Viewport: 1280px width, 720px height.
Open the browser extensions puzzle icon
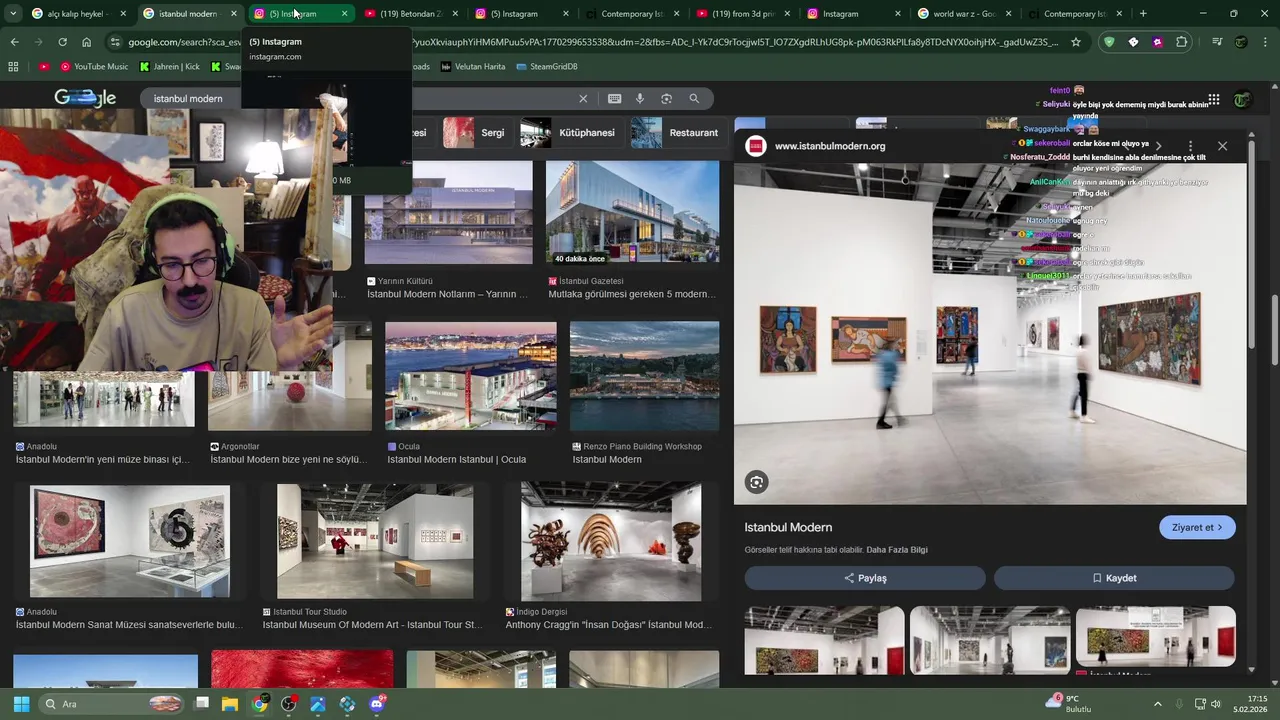[x=1182, y=42]
